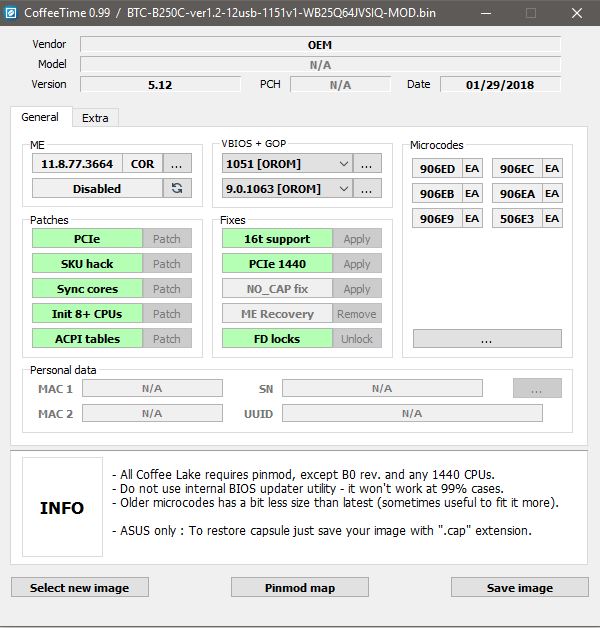Click Unlock button for FD locks
Image resolution: width=600 pixels, height=628 pixels.
pyautogui.click(x=357, y=339)
